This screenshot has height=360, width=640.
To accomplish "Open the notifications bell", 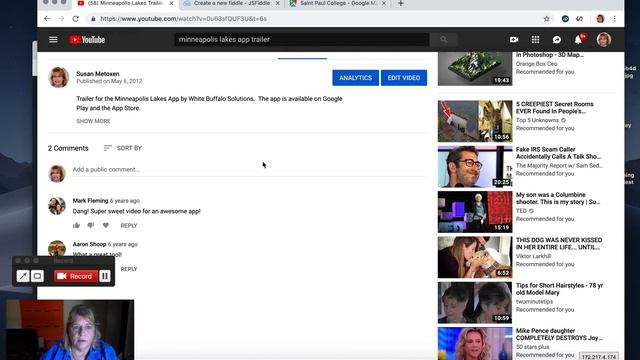I will [x=578, y=40].
